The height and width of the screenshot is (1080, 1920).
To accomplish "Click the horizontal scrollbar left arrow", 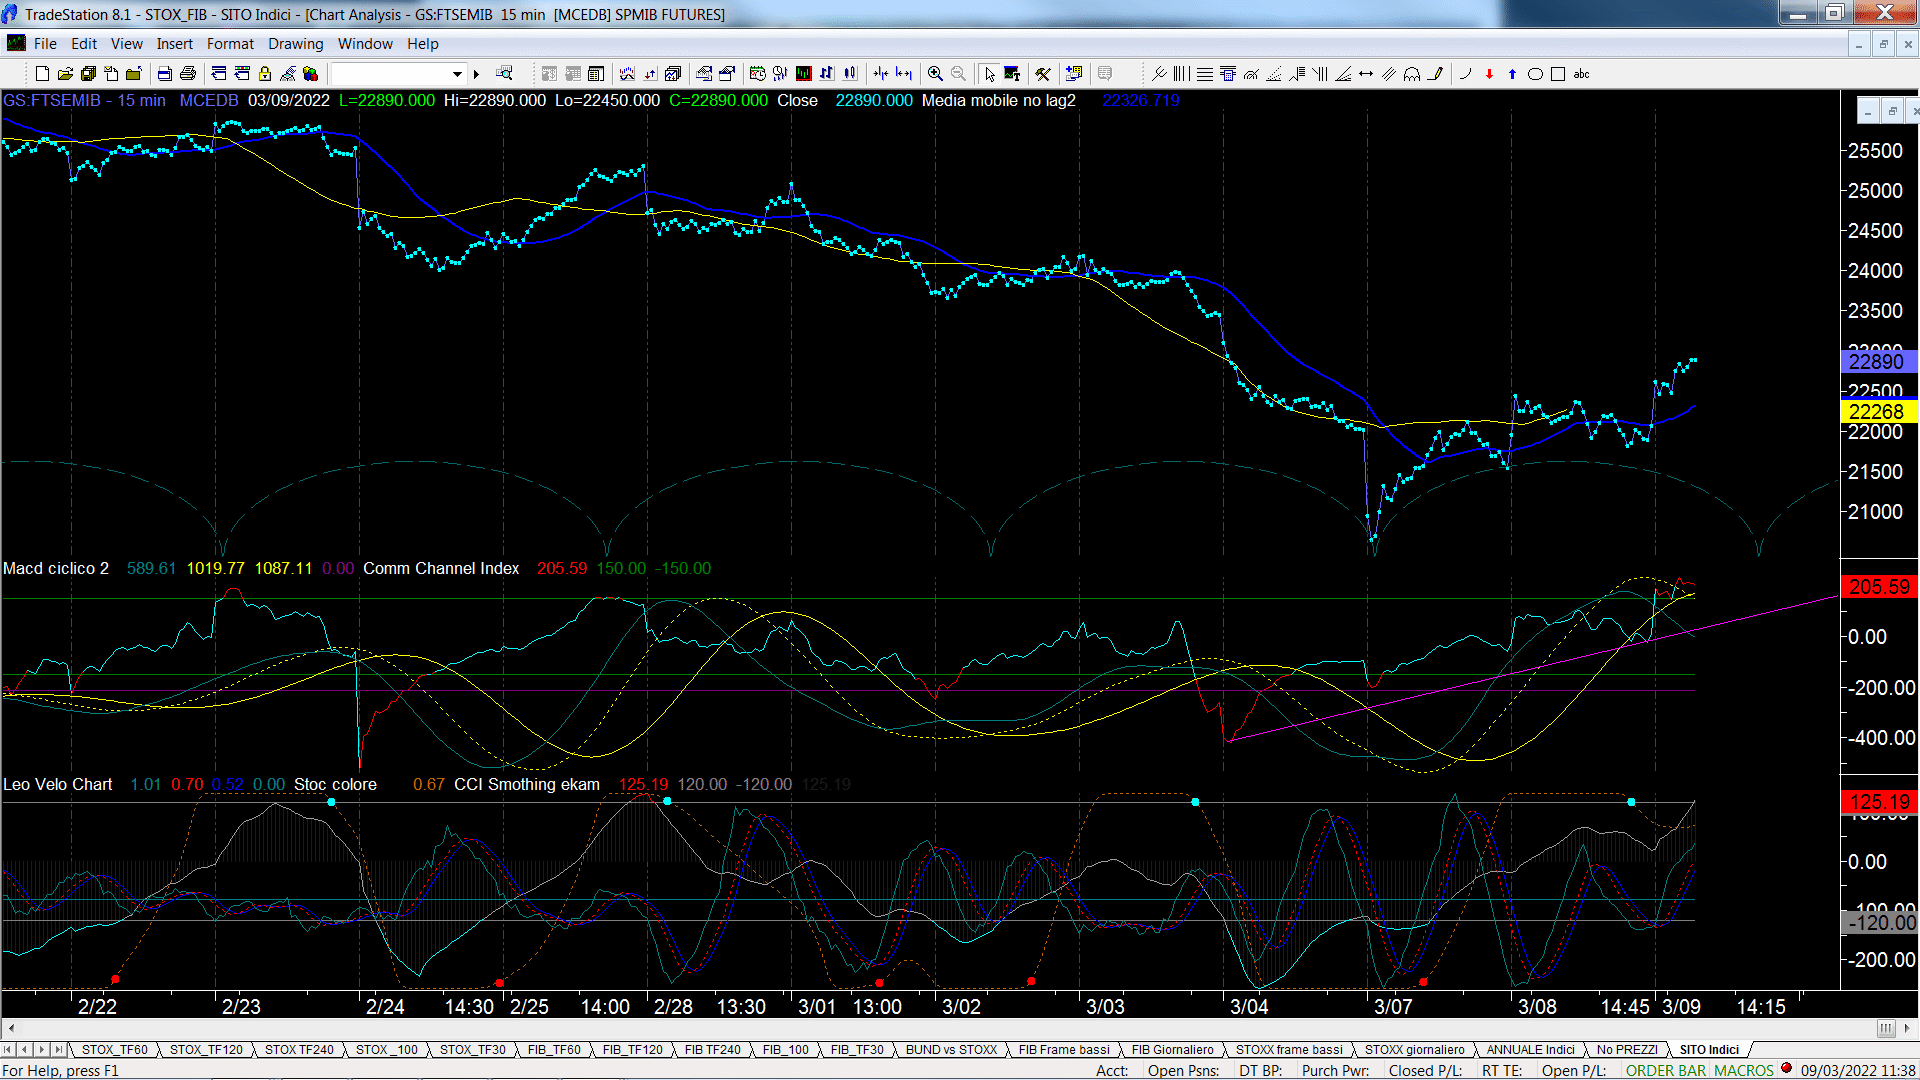I will pos(11,1028).
